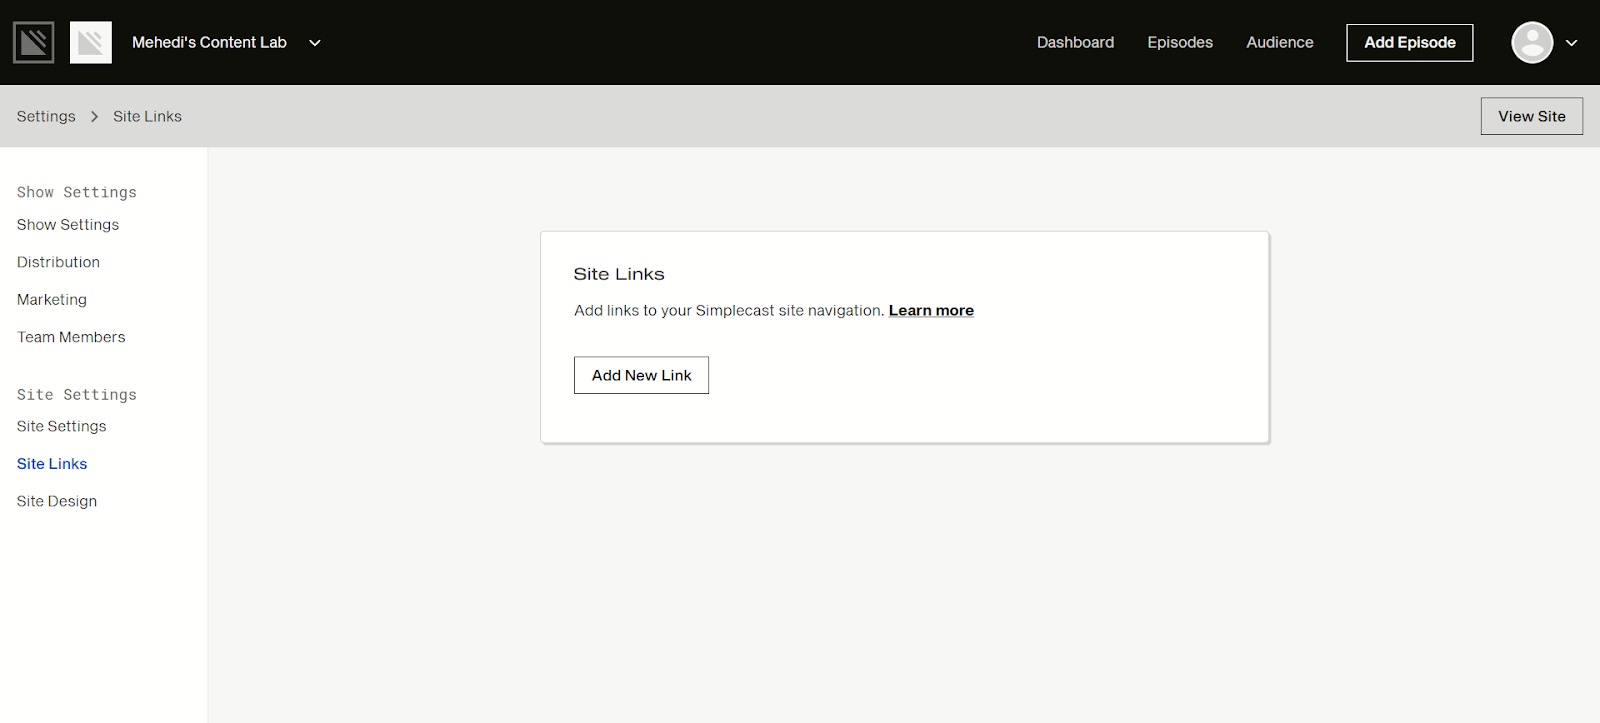Click the Site Links card heading
Screen dimensions: 1600x723
tap(619, 274)
